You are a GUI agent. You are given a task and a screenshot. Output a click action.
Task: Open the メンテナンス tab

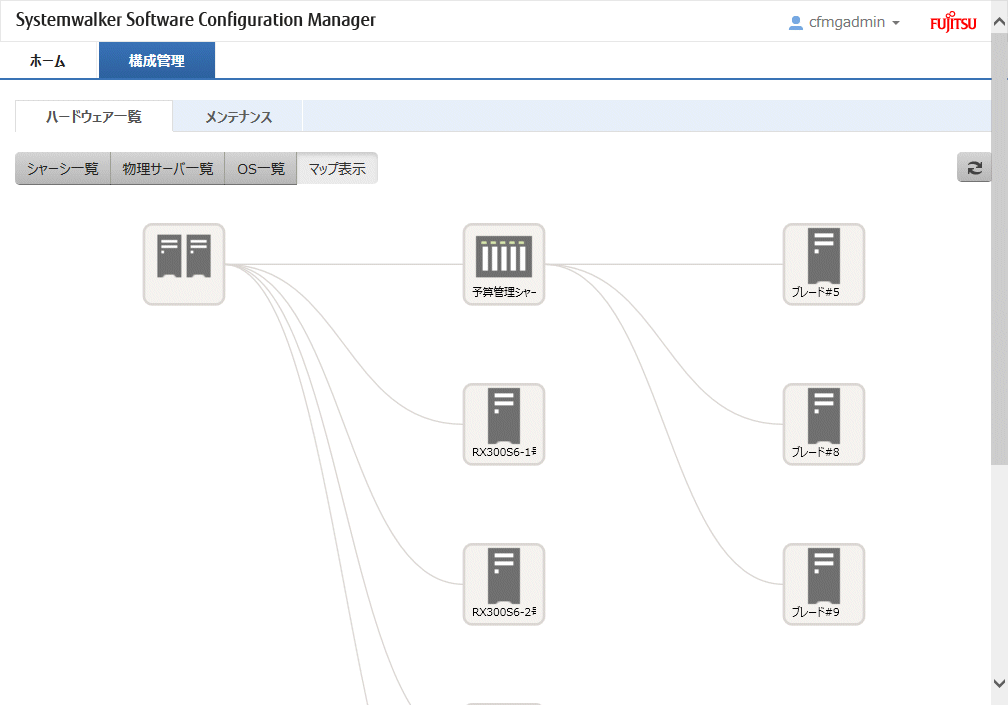coord(238,117)
